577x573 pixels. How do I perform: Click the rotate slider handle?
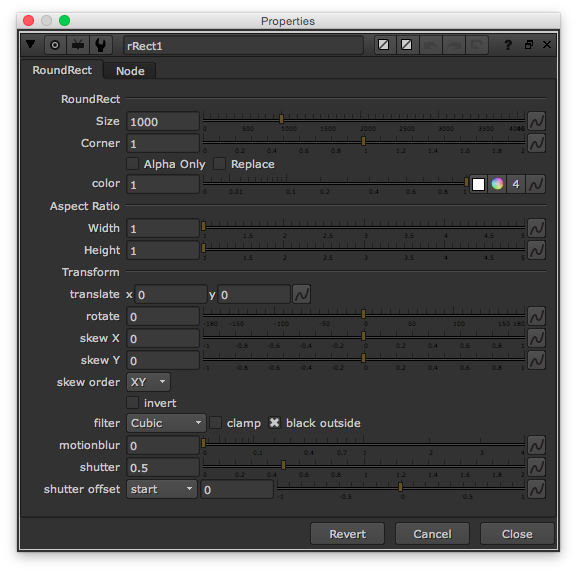click(x=364, y=314)
